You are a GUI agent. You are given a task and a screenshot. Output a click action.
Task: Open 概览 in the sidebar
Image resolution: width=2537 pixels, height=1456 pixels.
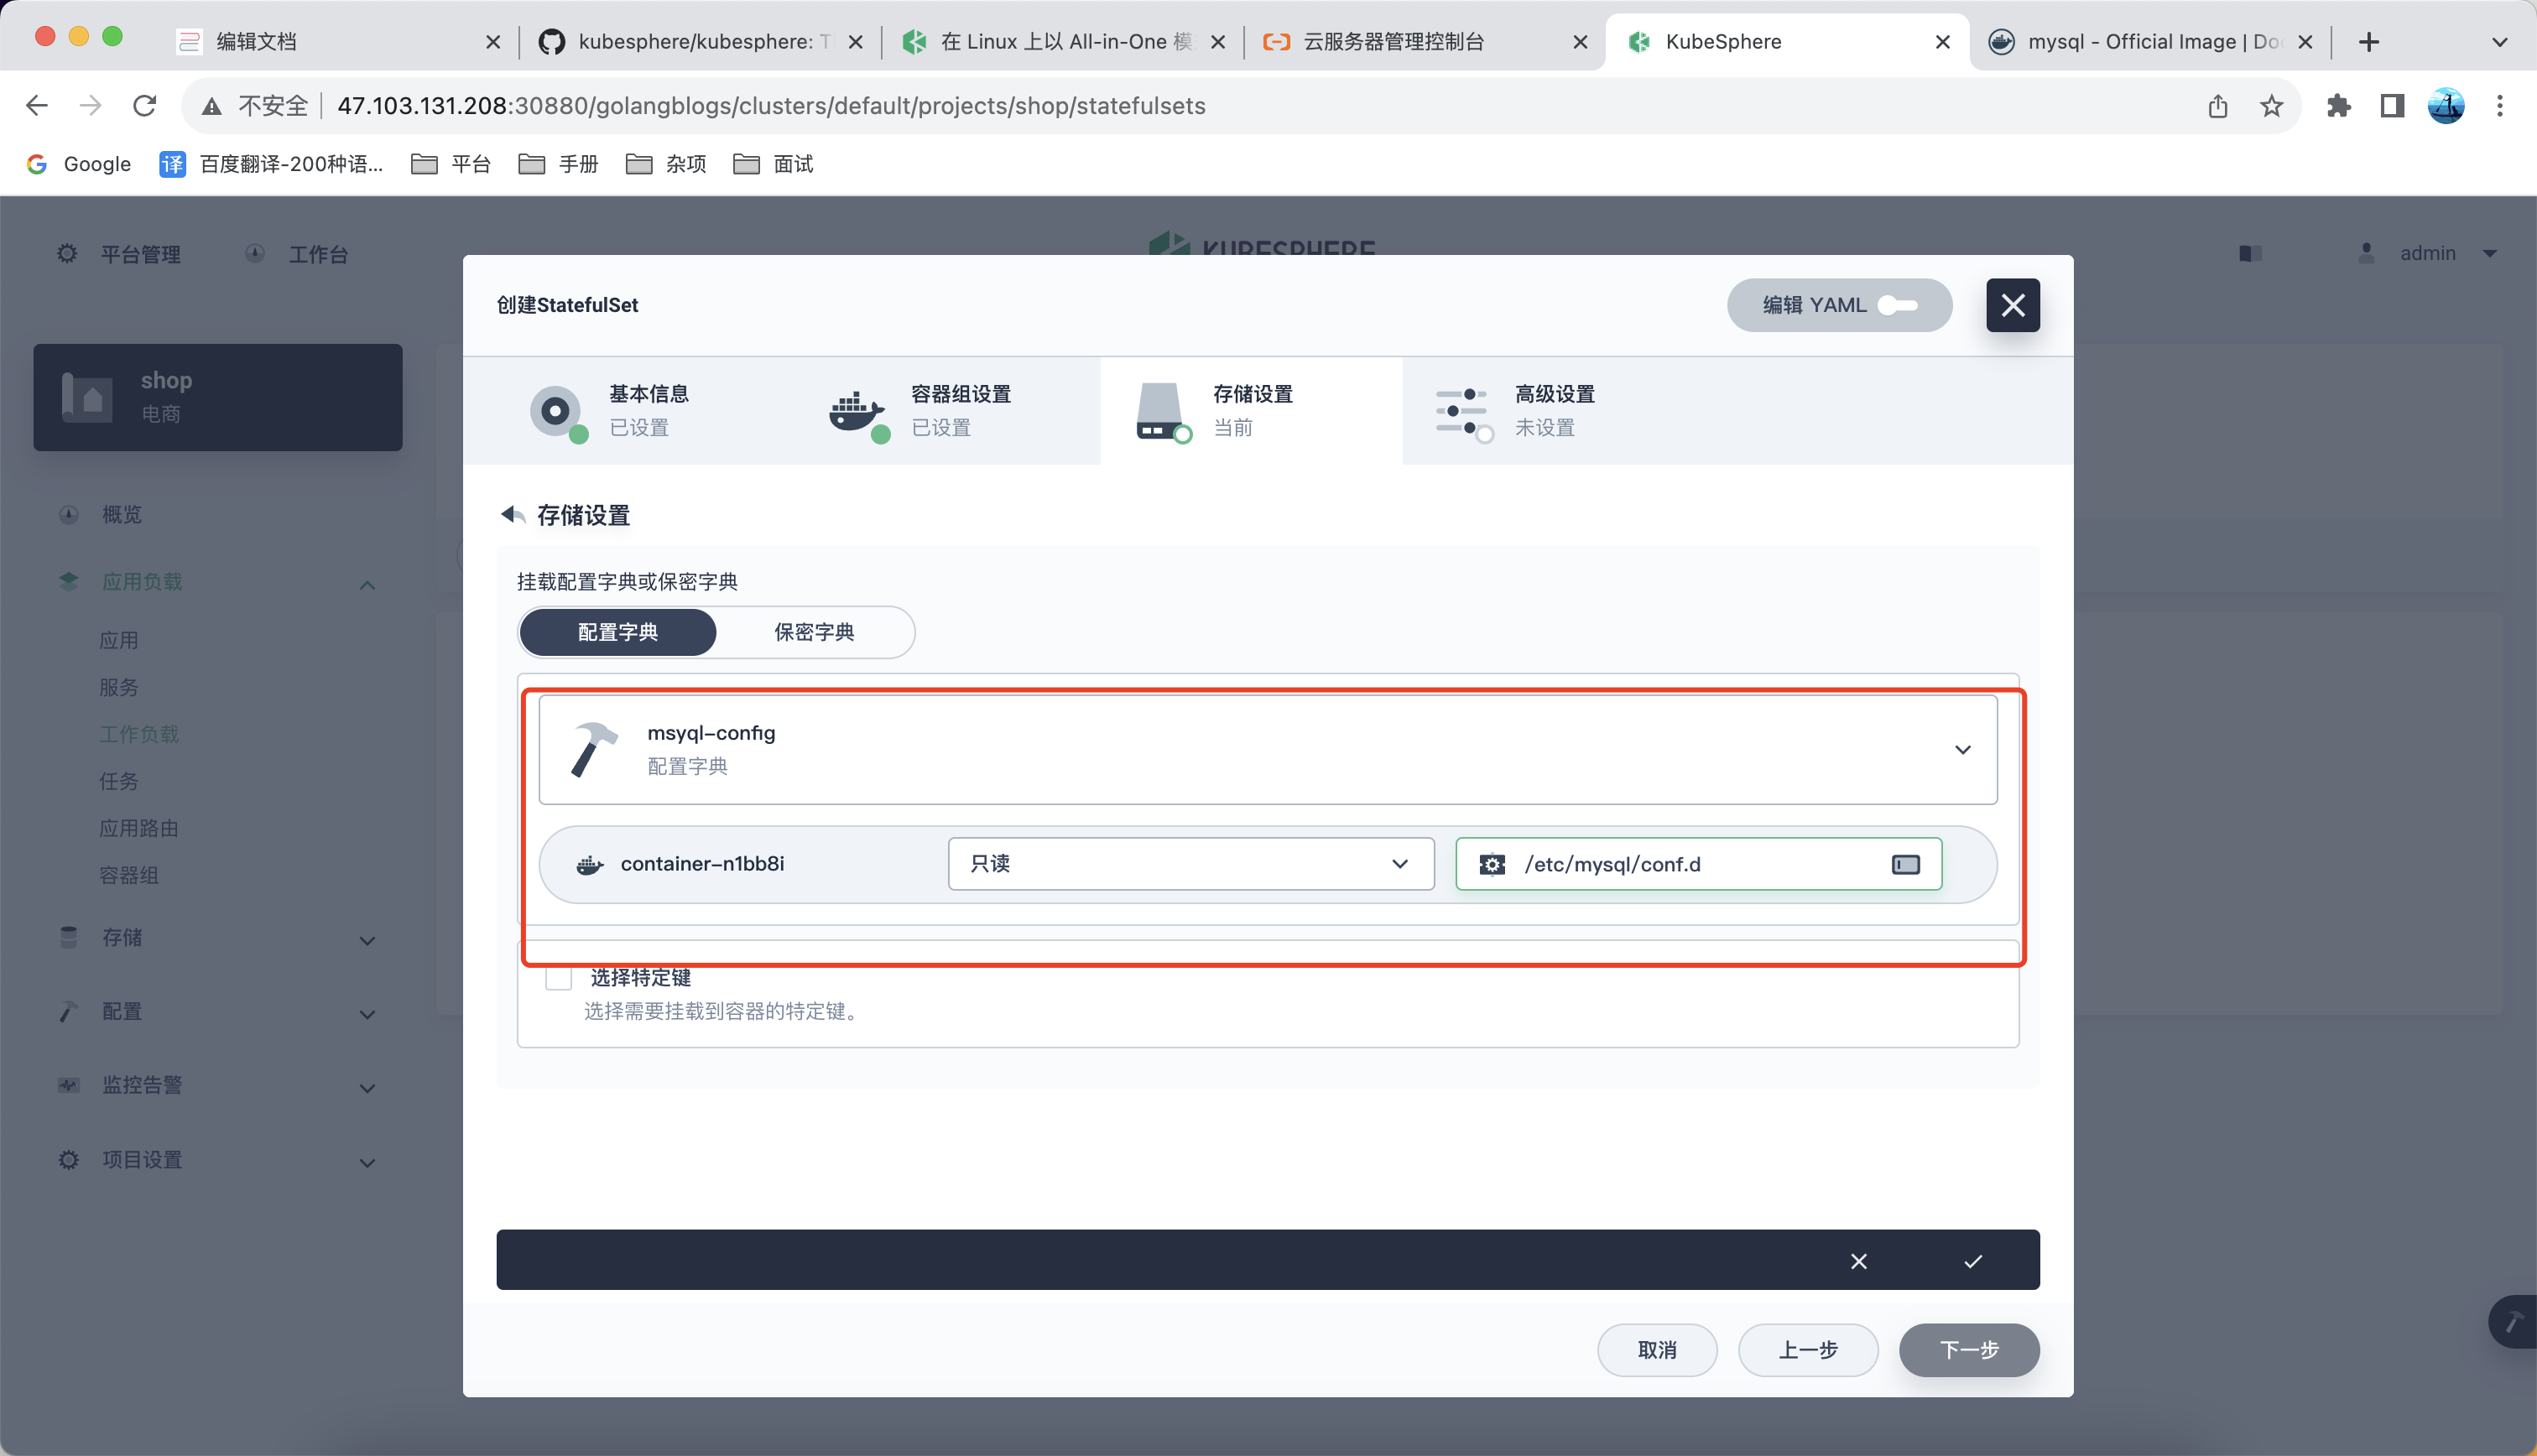pos(122,514)
